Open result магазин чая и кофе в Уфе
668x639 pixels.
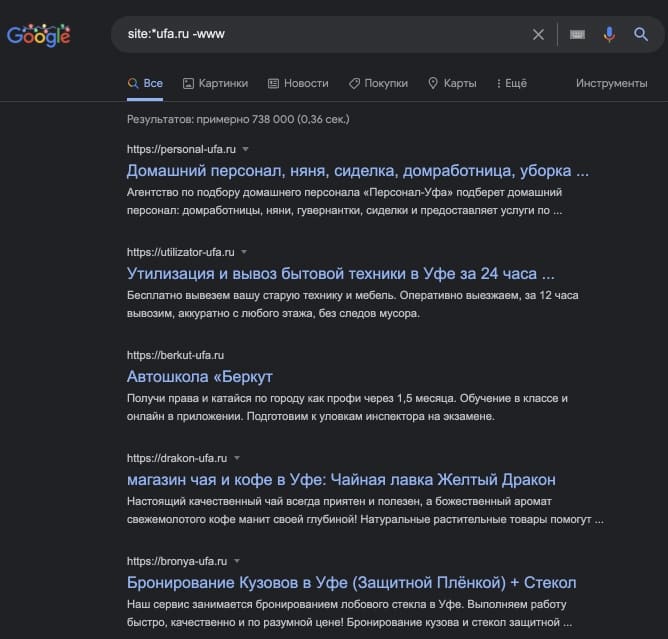341,480
